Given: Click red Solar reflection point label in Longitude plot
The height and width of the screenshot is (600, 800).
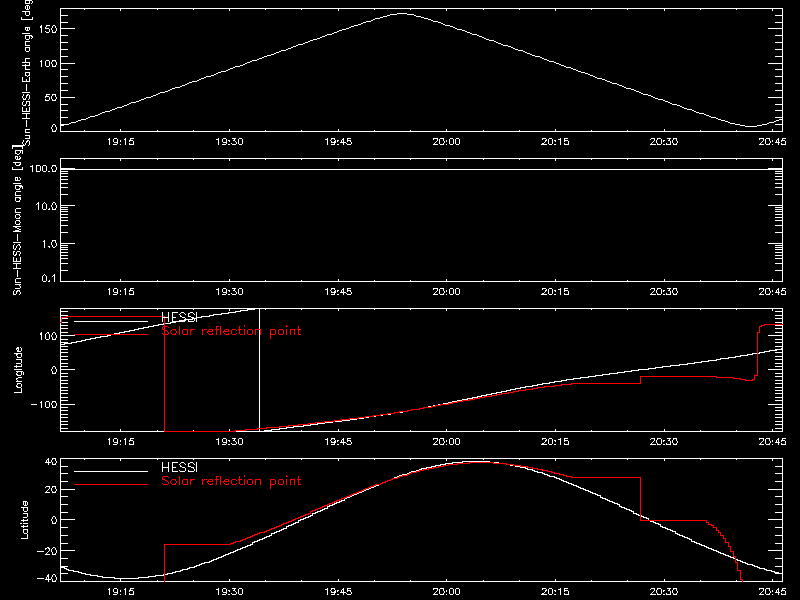Looking at the screenshot, I should pyautogui.click(x=231, y=331).
